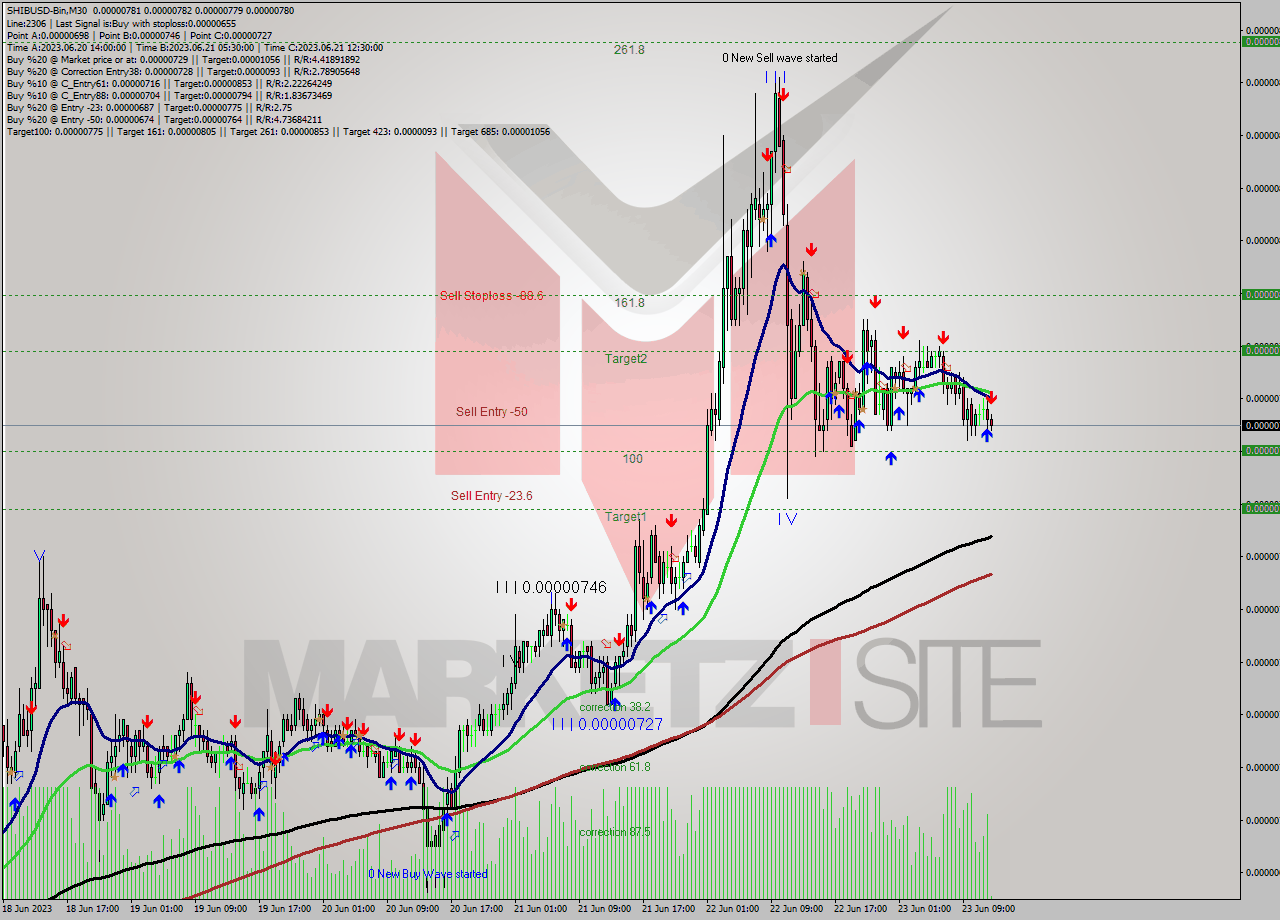Select the '20 Jun 17:00' time axis label
Screen dimensions: 1280x920
pyautogui.click(x=476, y=909)
